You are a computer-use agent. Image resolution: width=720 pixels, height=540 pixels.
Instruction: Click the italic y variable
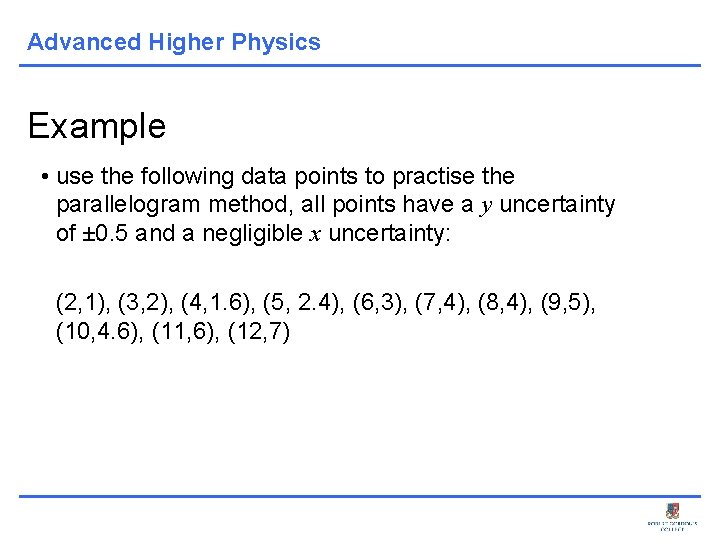[x=487, y=206]
